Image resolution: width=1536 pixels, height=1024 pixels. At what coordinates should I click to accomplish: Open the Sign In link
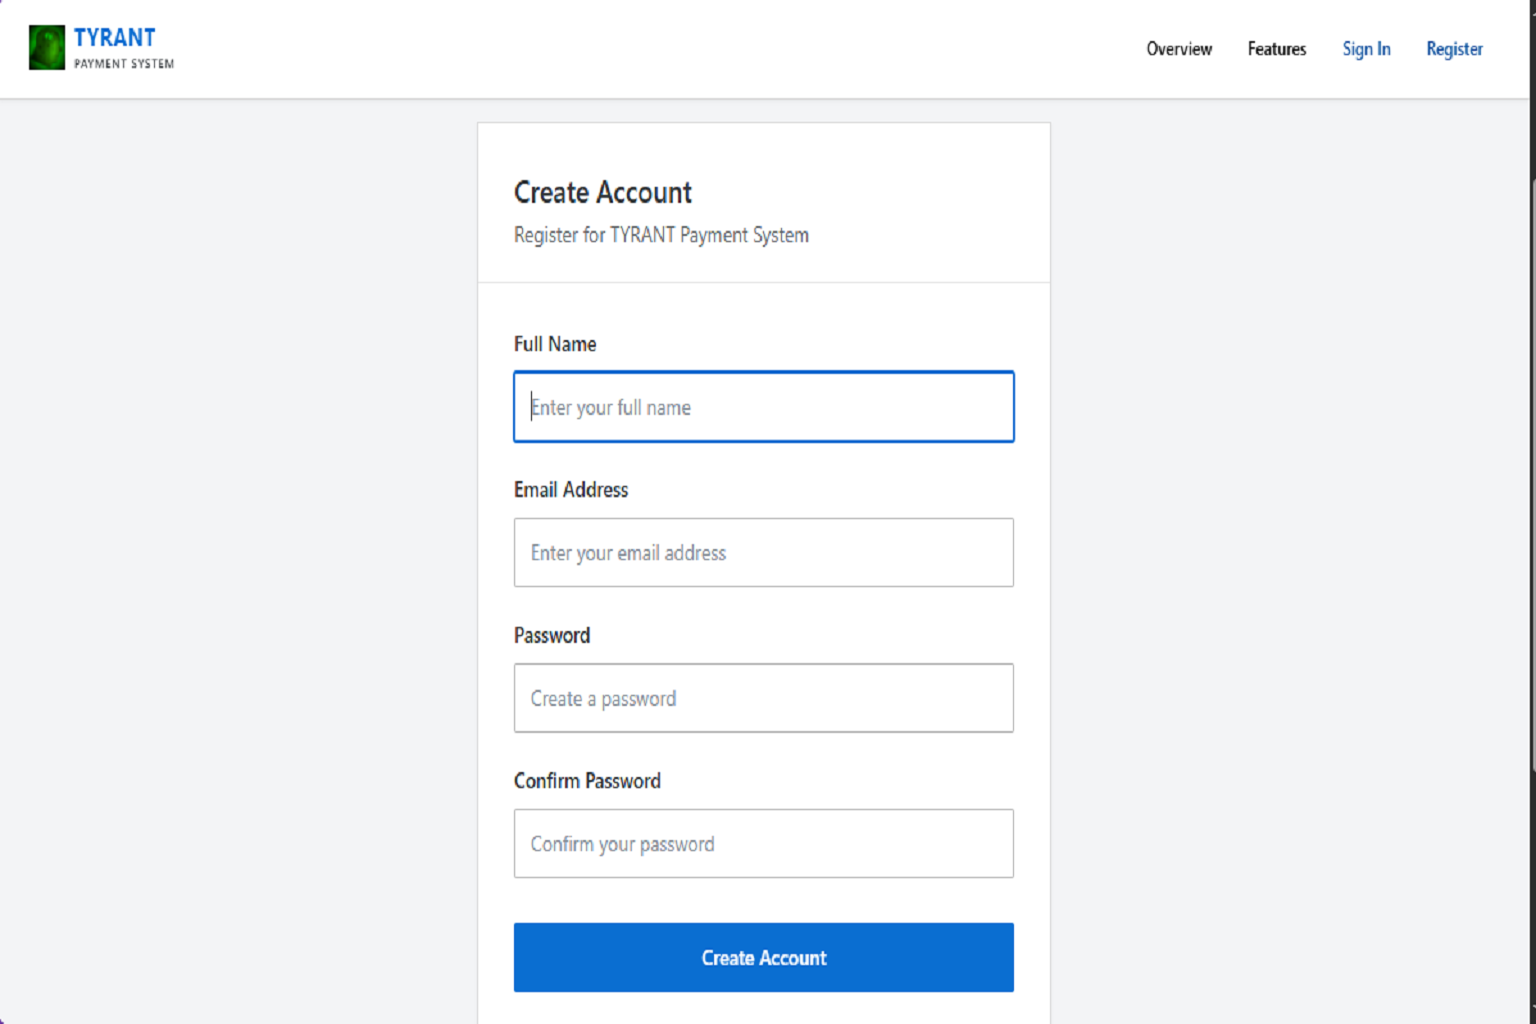[x=1366, y=49]
